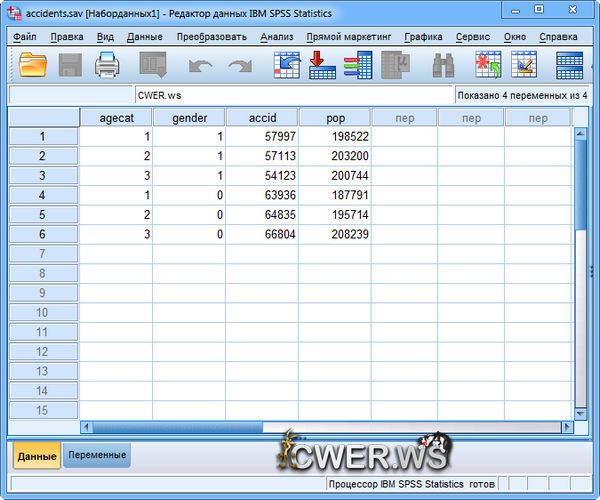Click accid cell value 66804
Image resolution: width=600 pixels, height=500 pixels.
pyautogui.click(x=262, y=234)
